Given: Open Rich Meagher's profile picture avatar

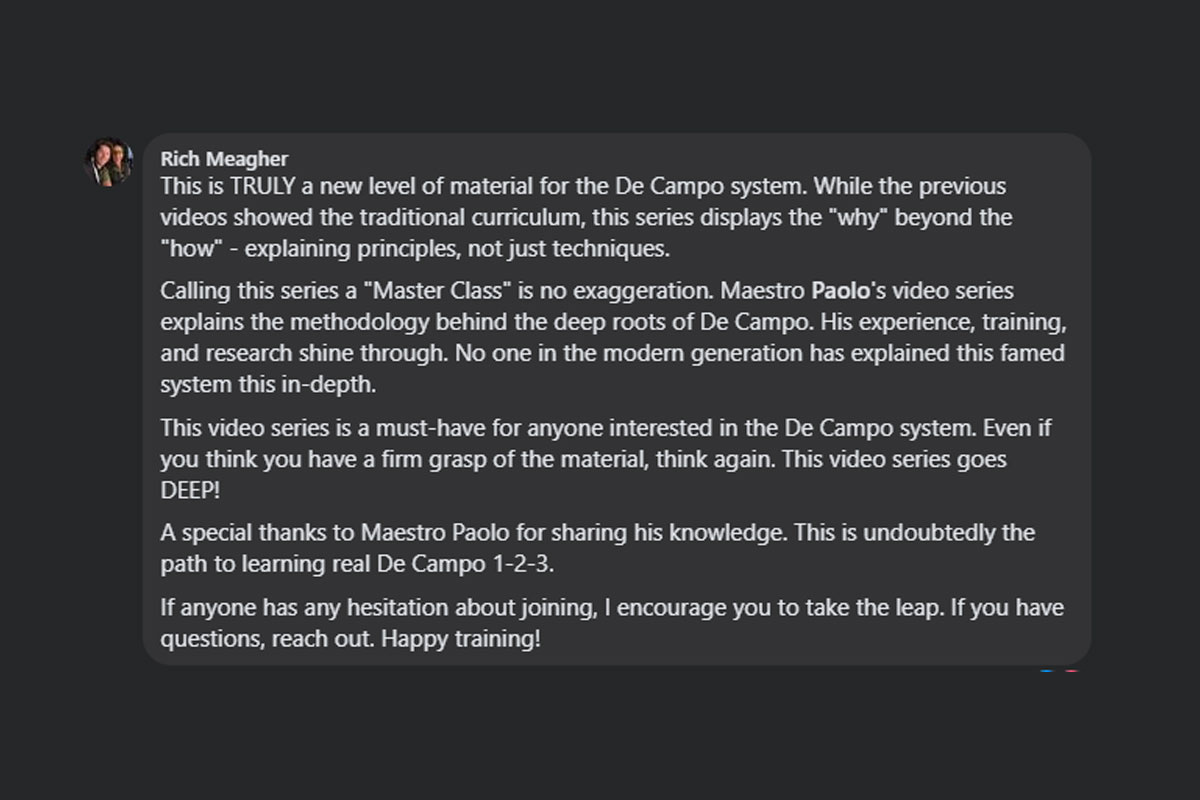Looking at the screenshot, I should tap(109, 162).
